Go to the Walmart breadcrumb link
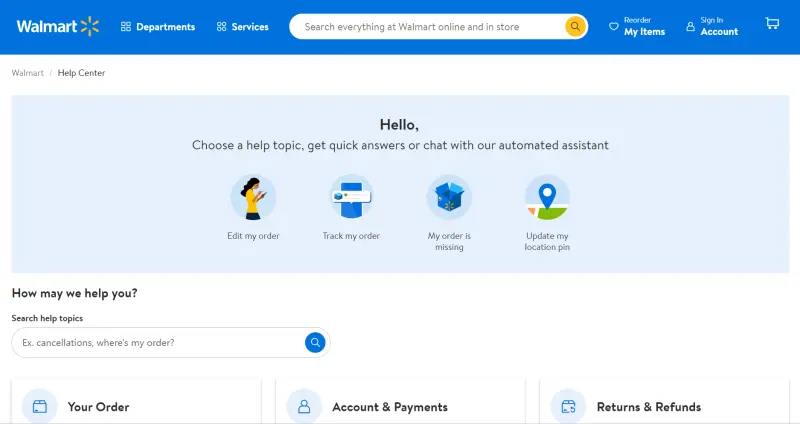Screen dimensions: 800x424 28,73
